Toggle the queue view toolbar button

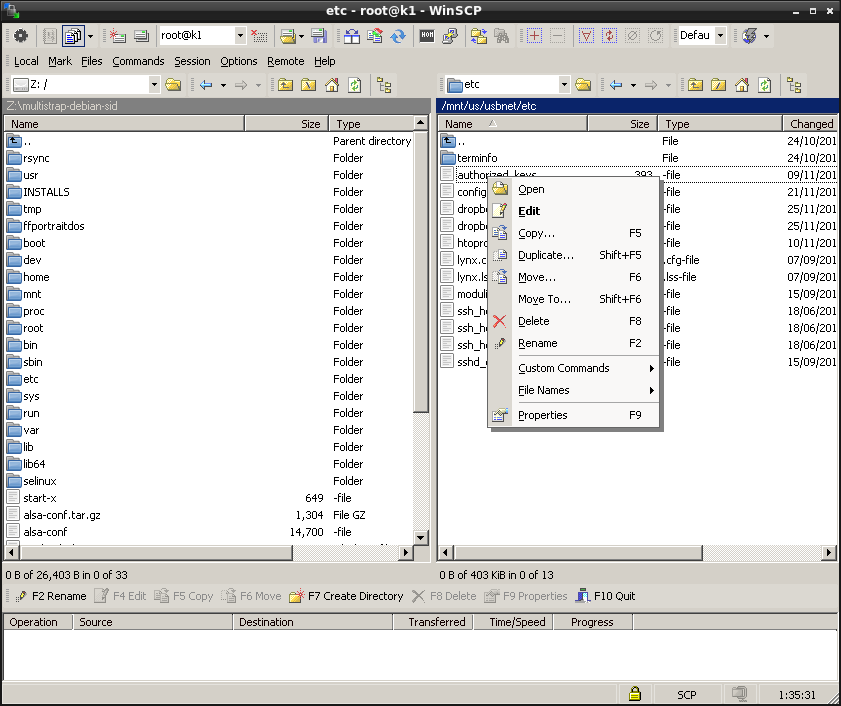point(72,36)
